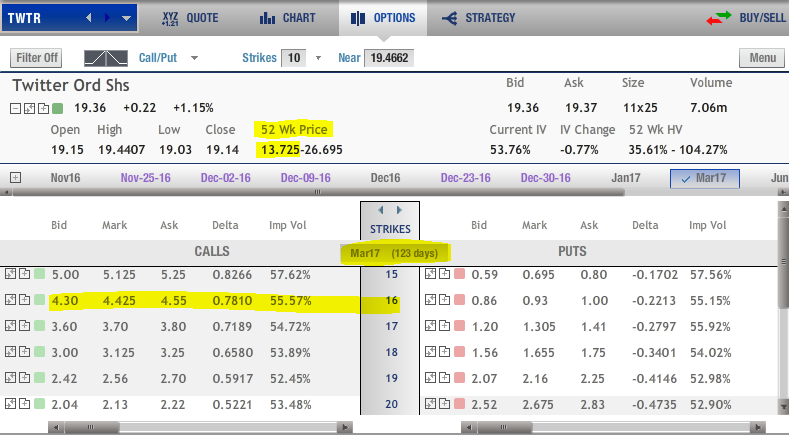Open the Menu button
The height and width of the screenshot is (435, 789).
tap(762, 58)
